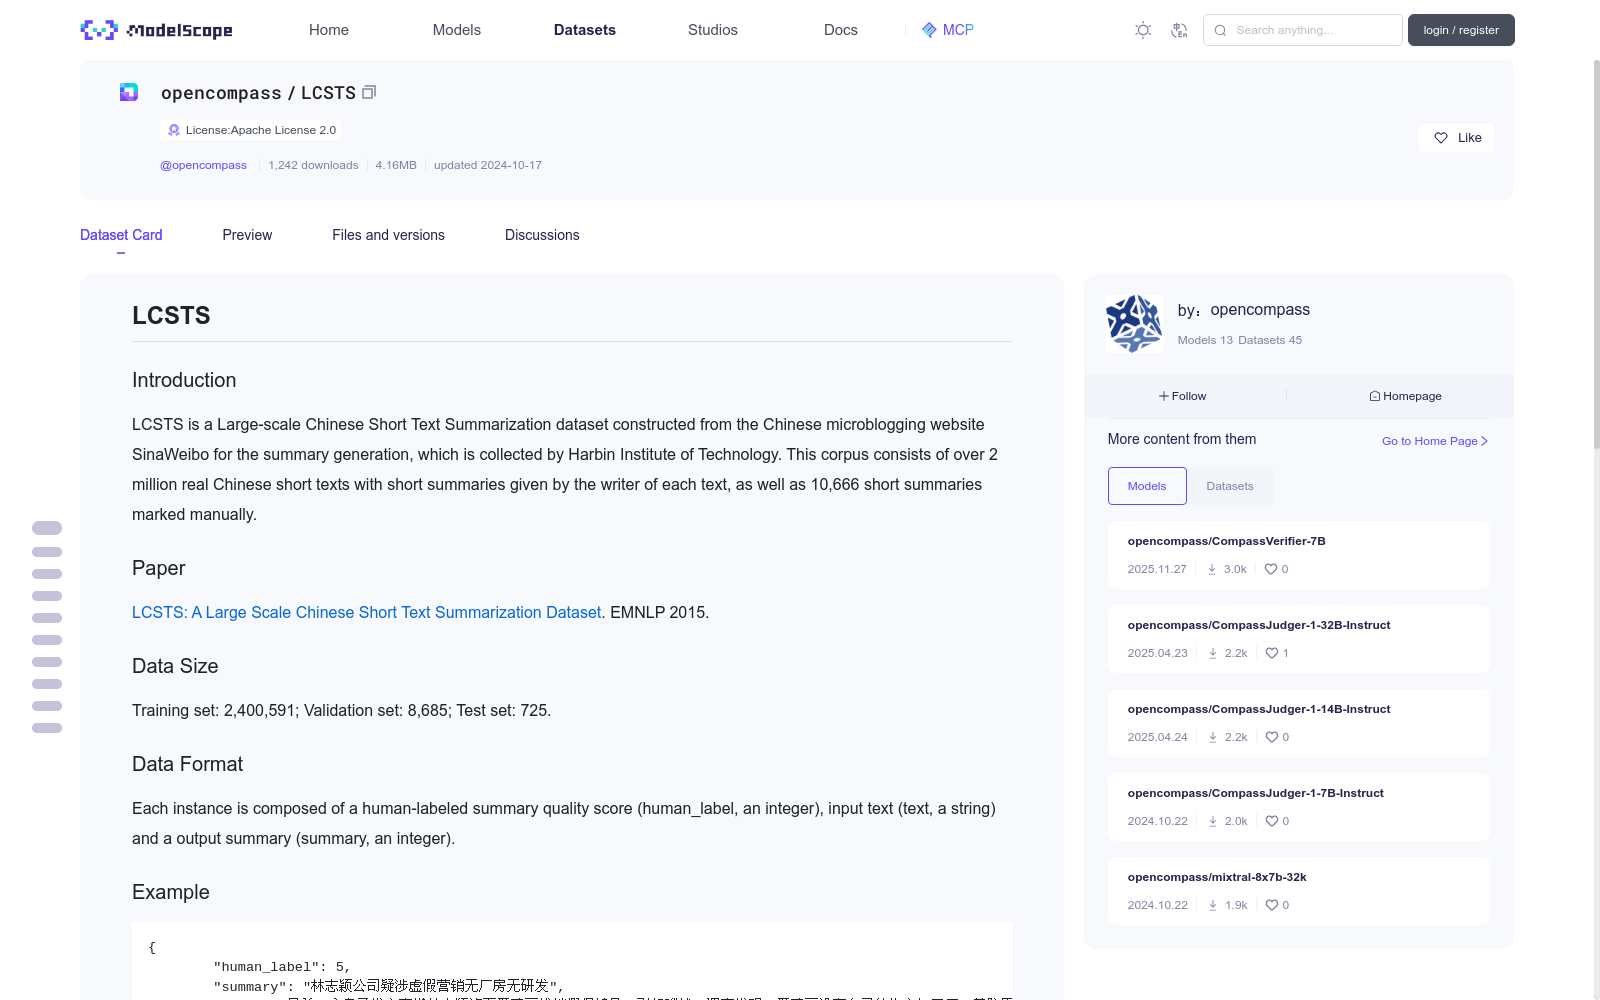
Task: Copy dataset name opencompass/LCSTS
Action: point(369,92)
